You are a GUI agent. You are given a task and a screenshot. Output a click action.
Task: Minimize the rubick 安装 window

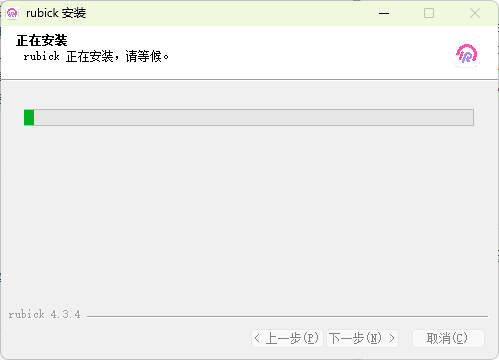tap(384, 13)
